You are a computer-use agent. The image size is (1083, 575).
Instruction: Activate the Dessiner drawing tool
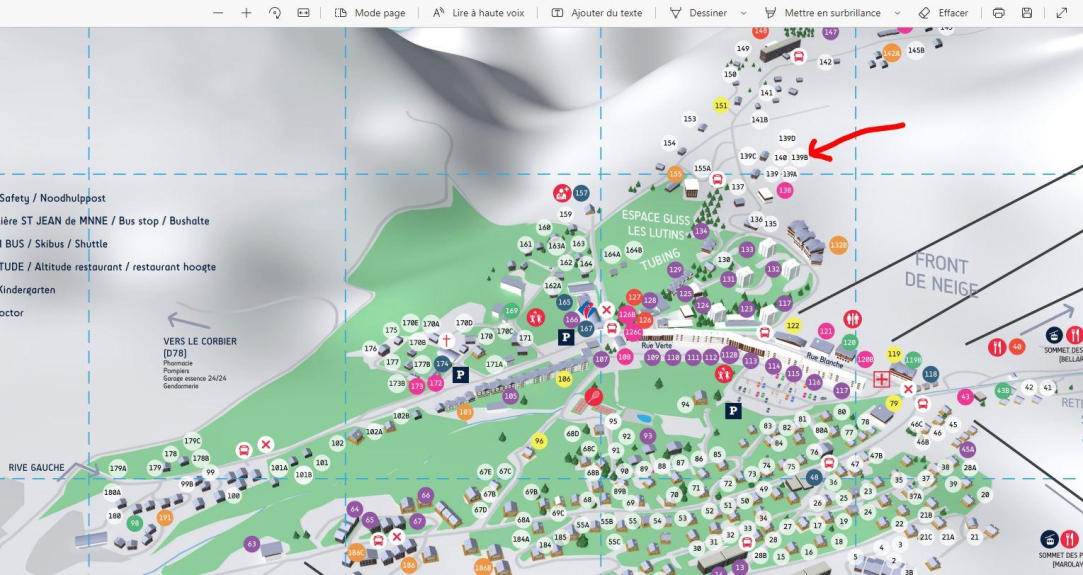696,13
